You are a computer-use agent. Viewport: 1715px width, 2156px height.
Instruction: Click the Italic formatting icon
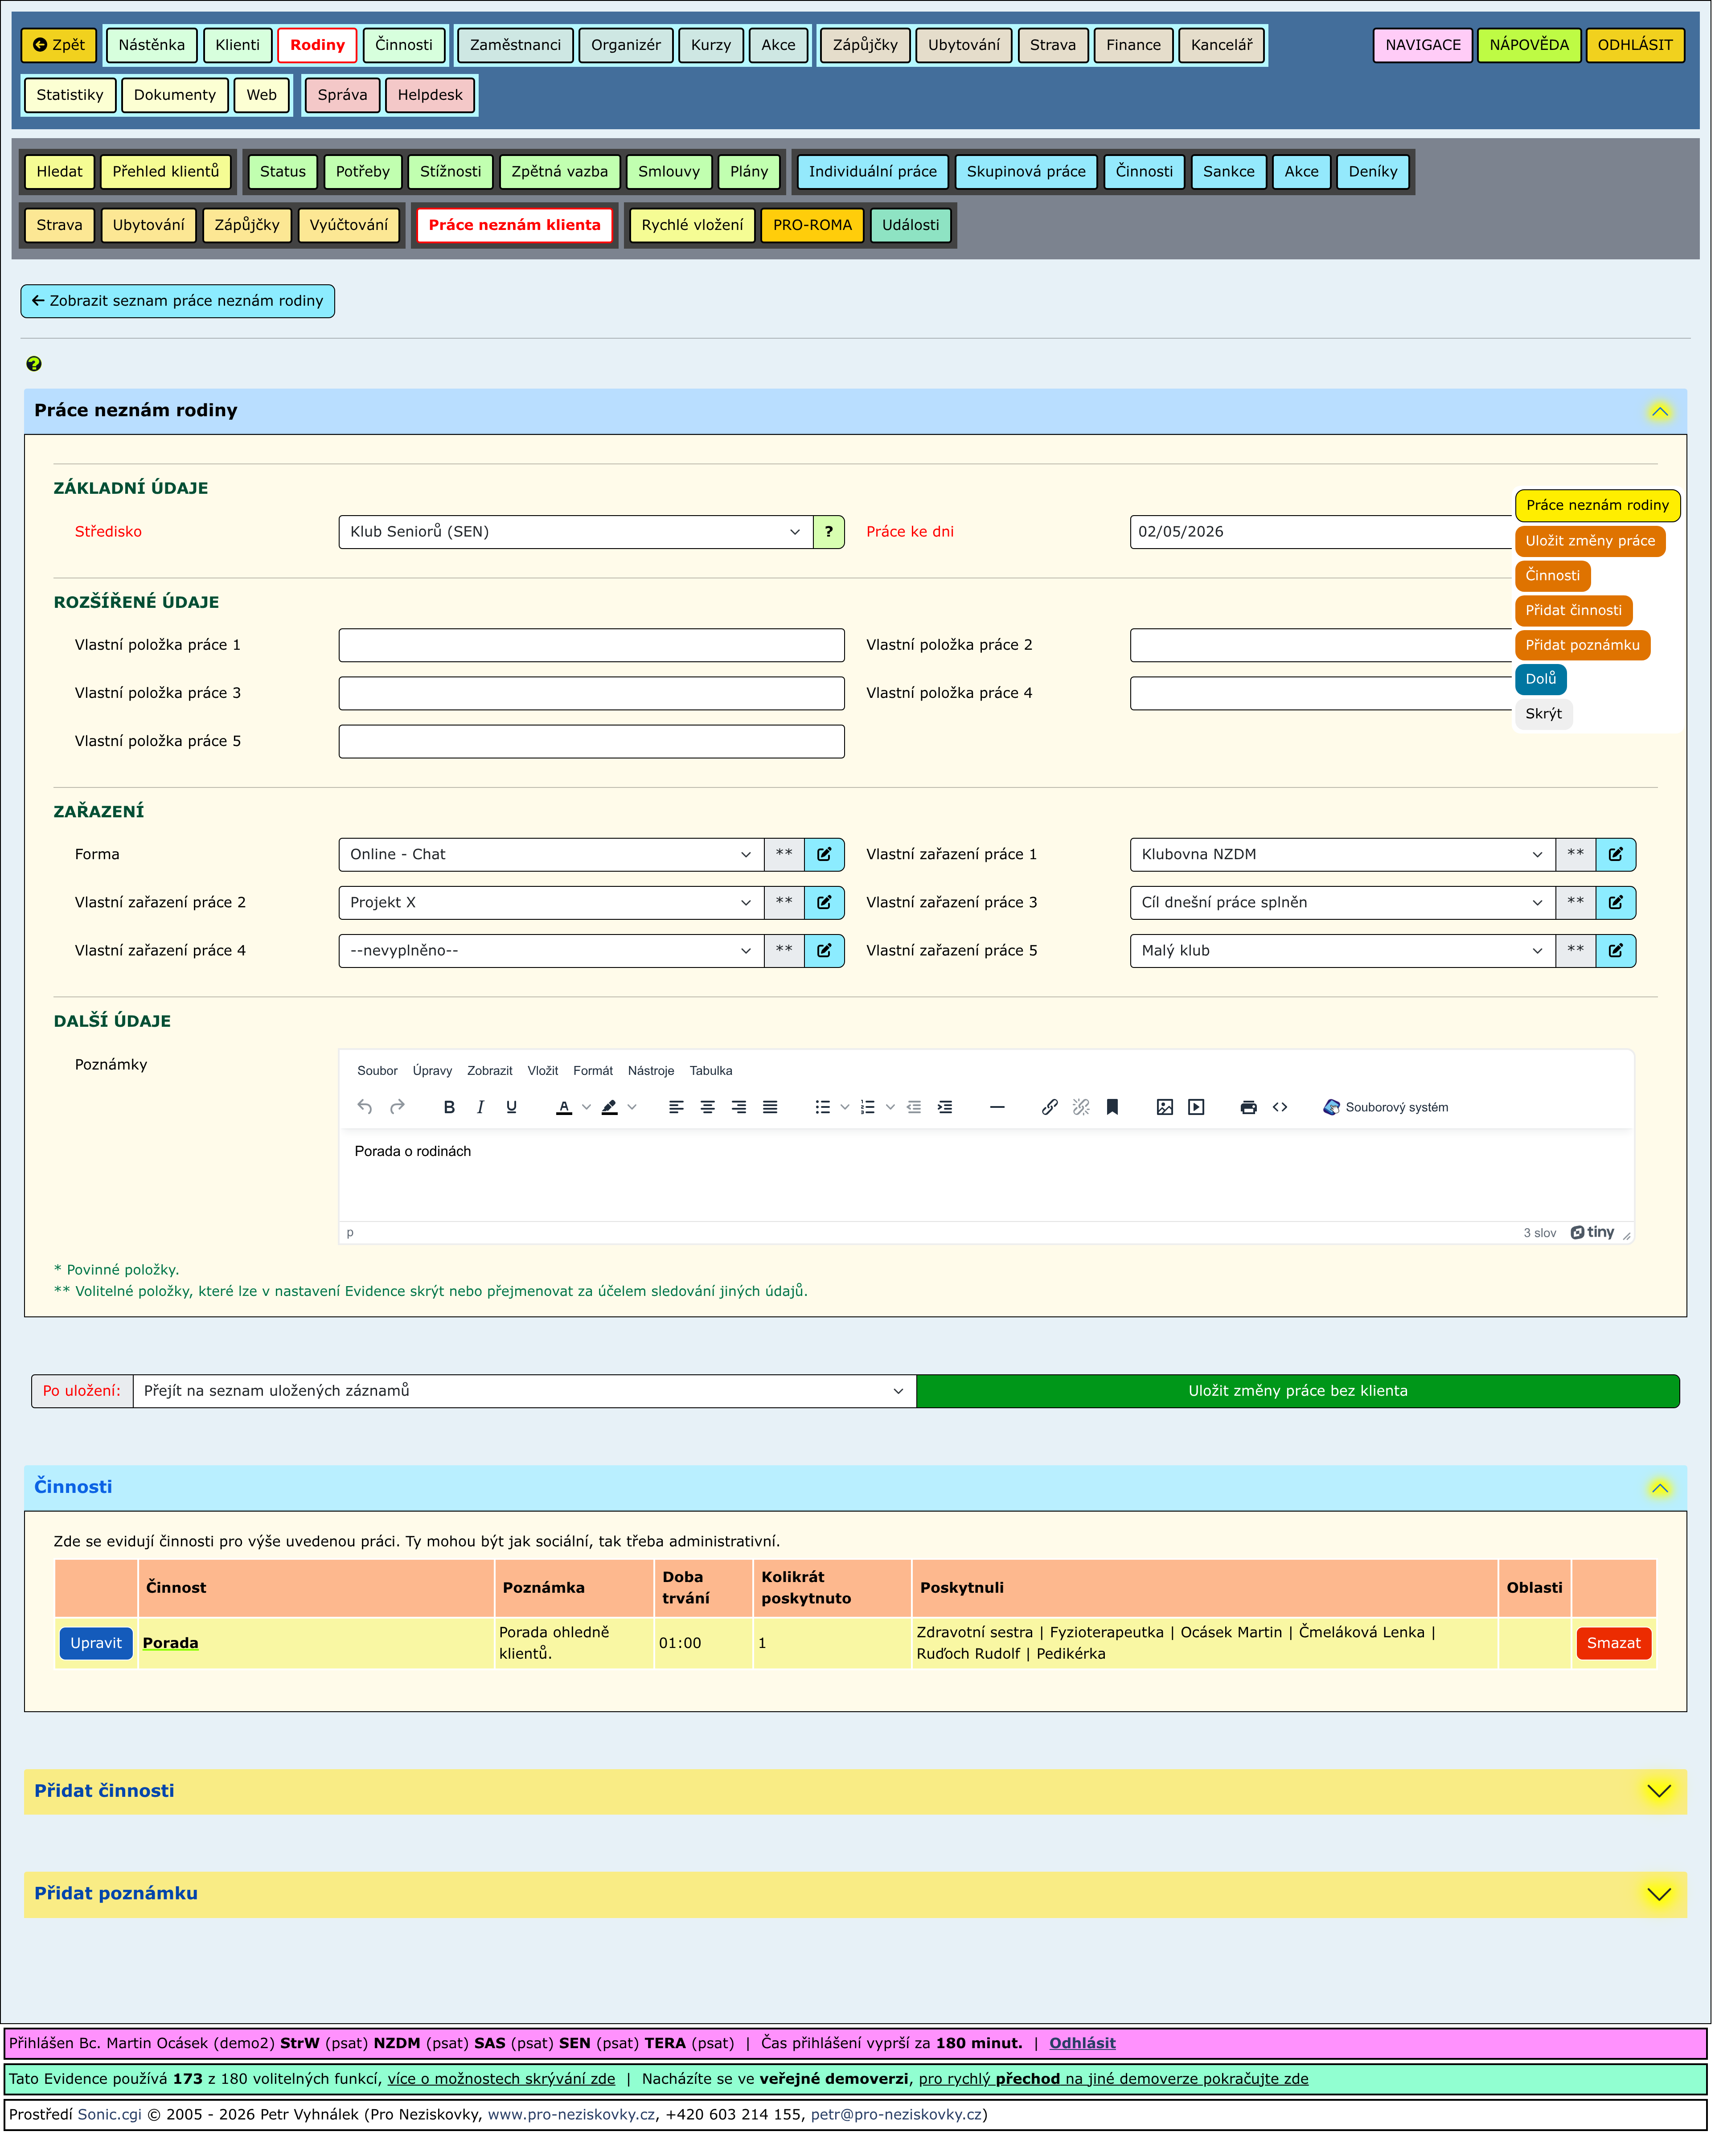[x=480, y=1108]
